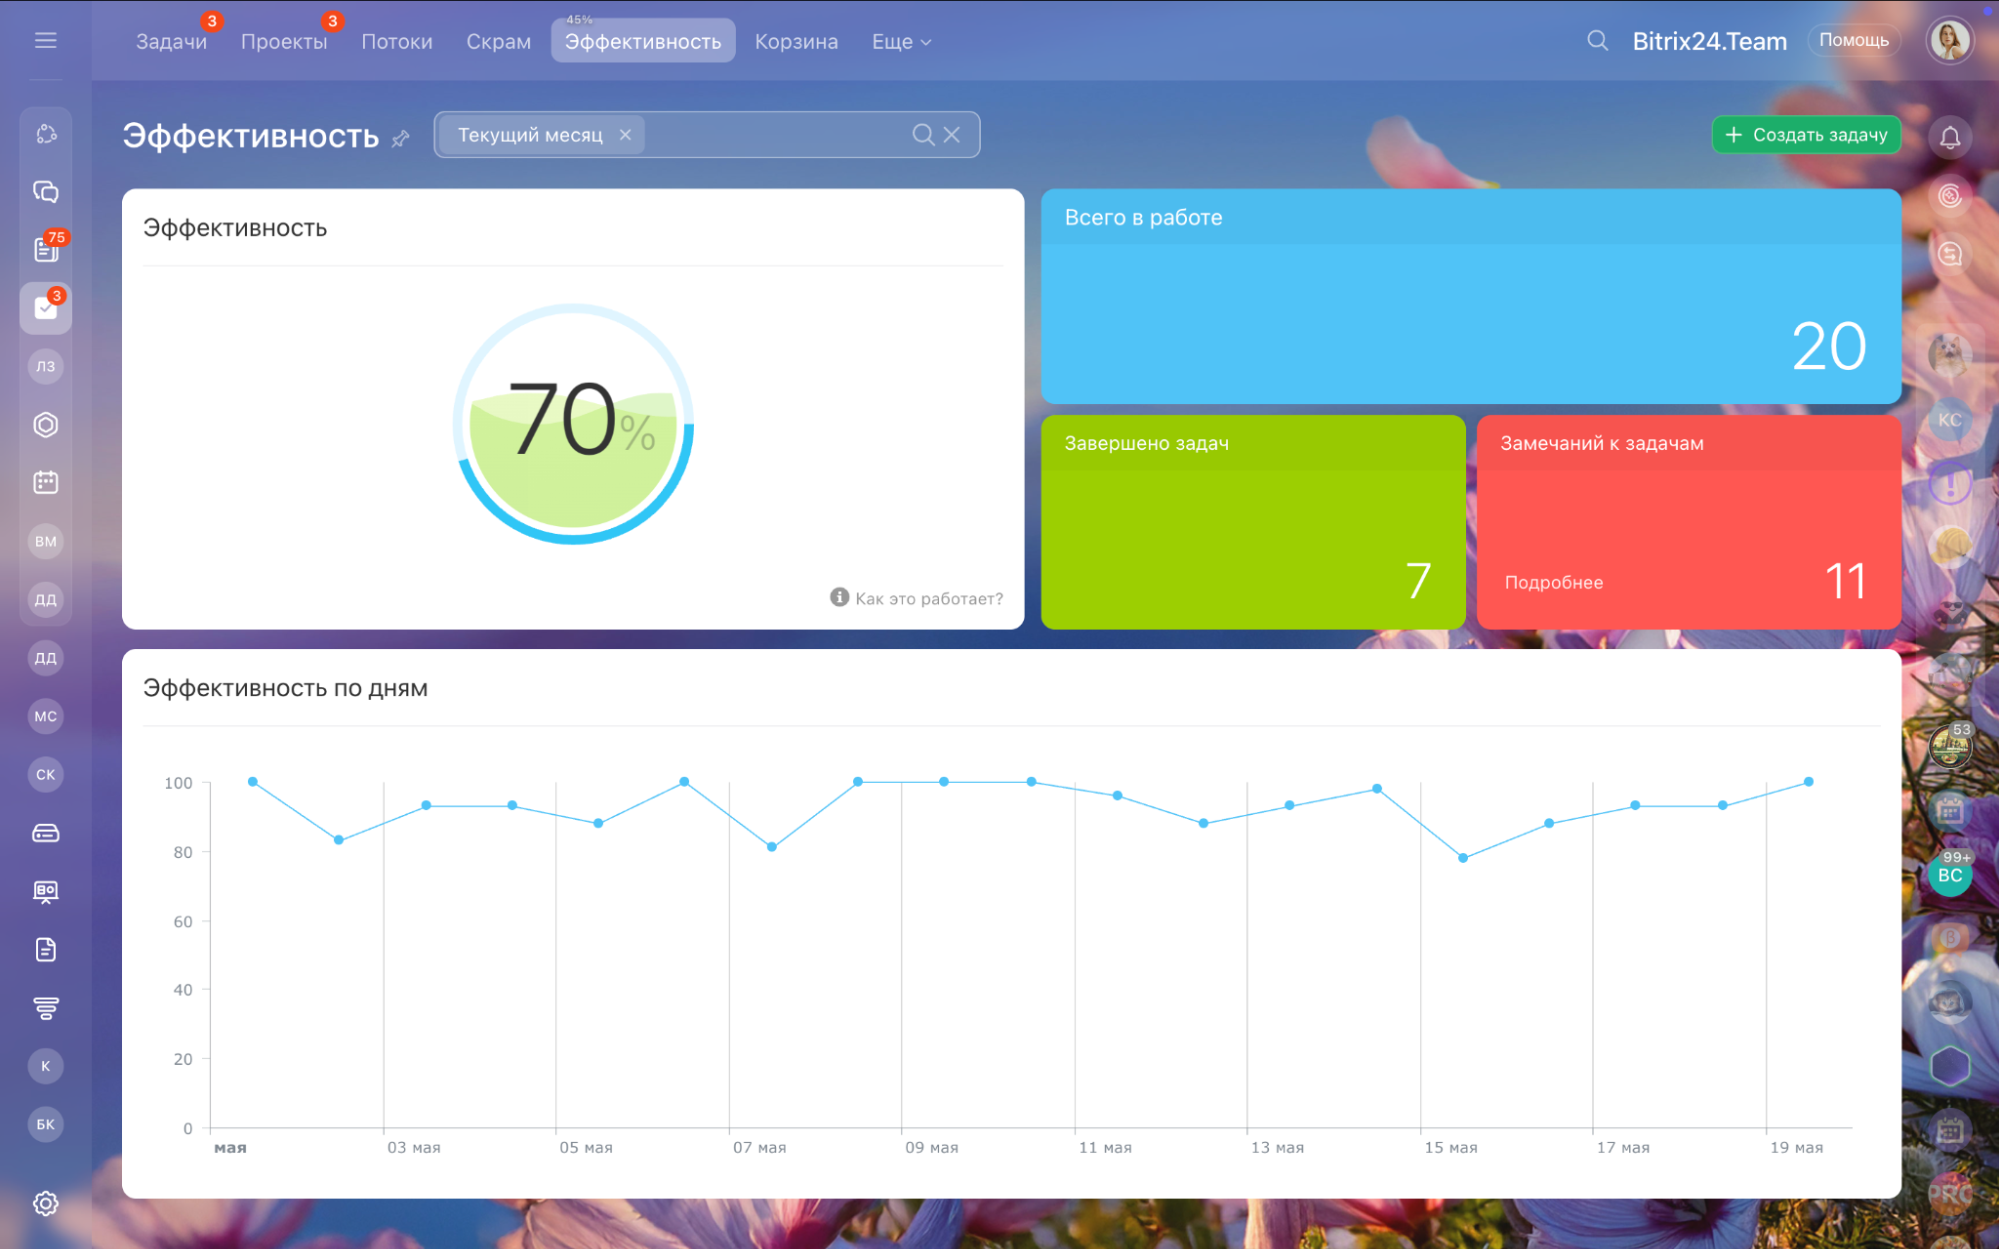Click the search magnifier in top bar

click(1597, 41)
